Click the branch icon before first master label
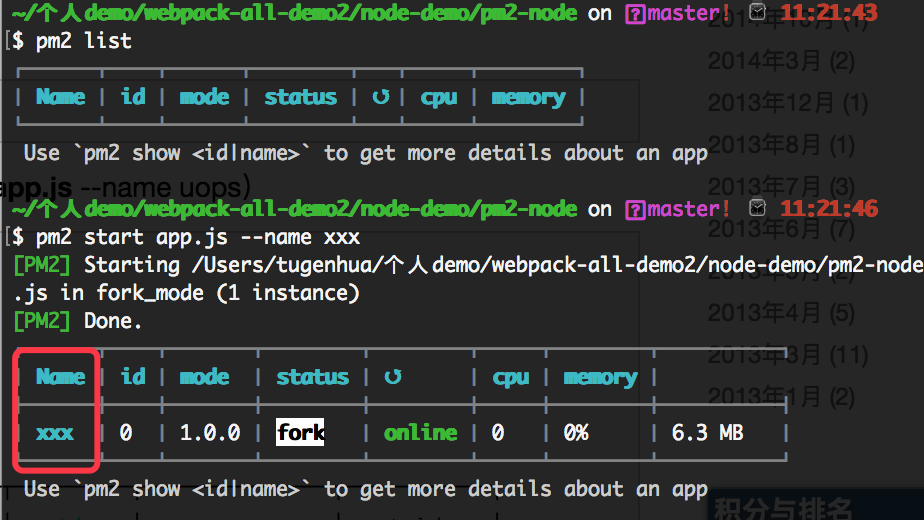Image resolution: width=924 pixels, height=520 pixels. coord(635,13)
